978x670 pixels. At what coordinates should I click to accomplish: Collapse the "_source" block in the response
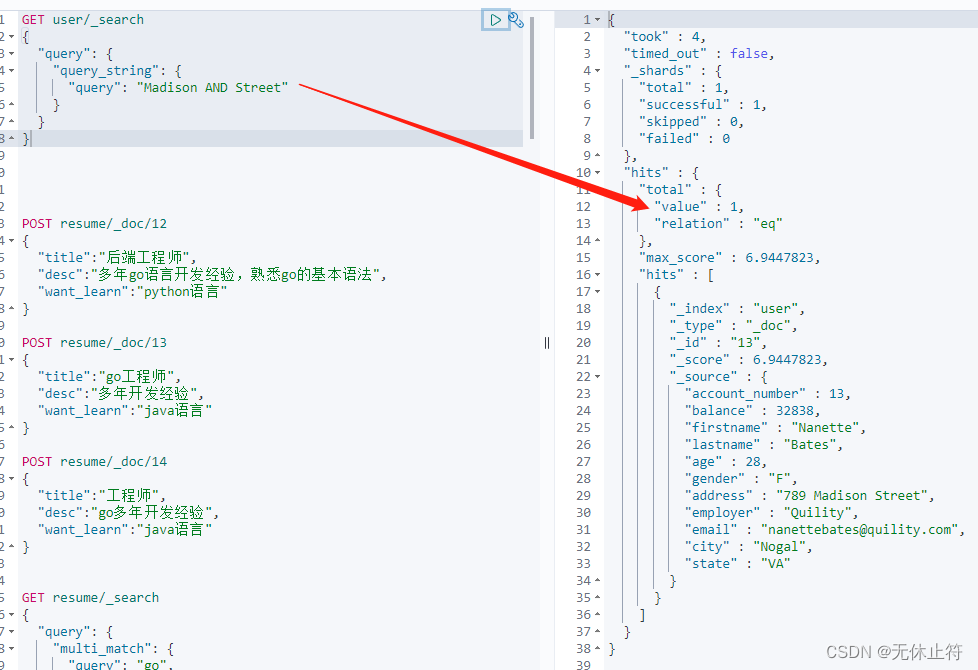(x=598, y=377)
